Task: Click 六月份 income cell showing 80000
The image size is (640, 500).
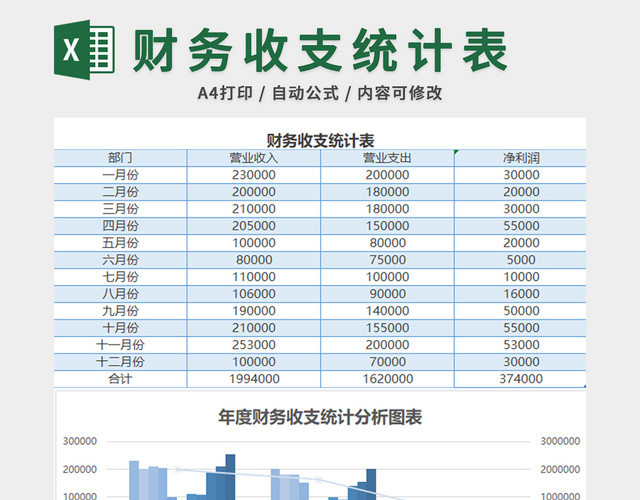Action: coord(253,260)
